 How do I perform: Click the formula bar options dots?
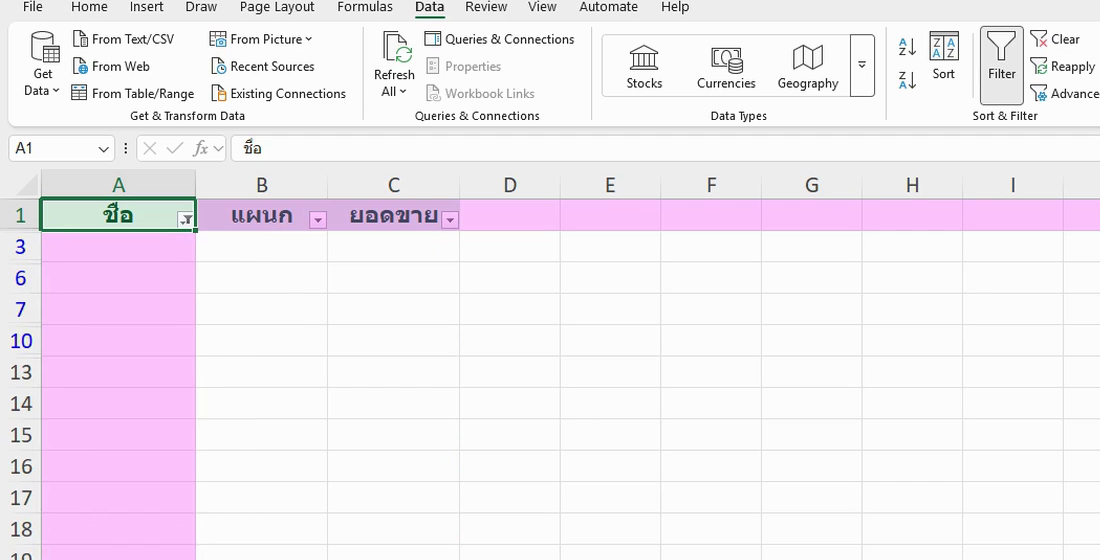point(126,148)
